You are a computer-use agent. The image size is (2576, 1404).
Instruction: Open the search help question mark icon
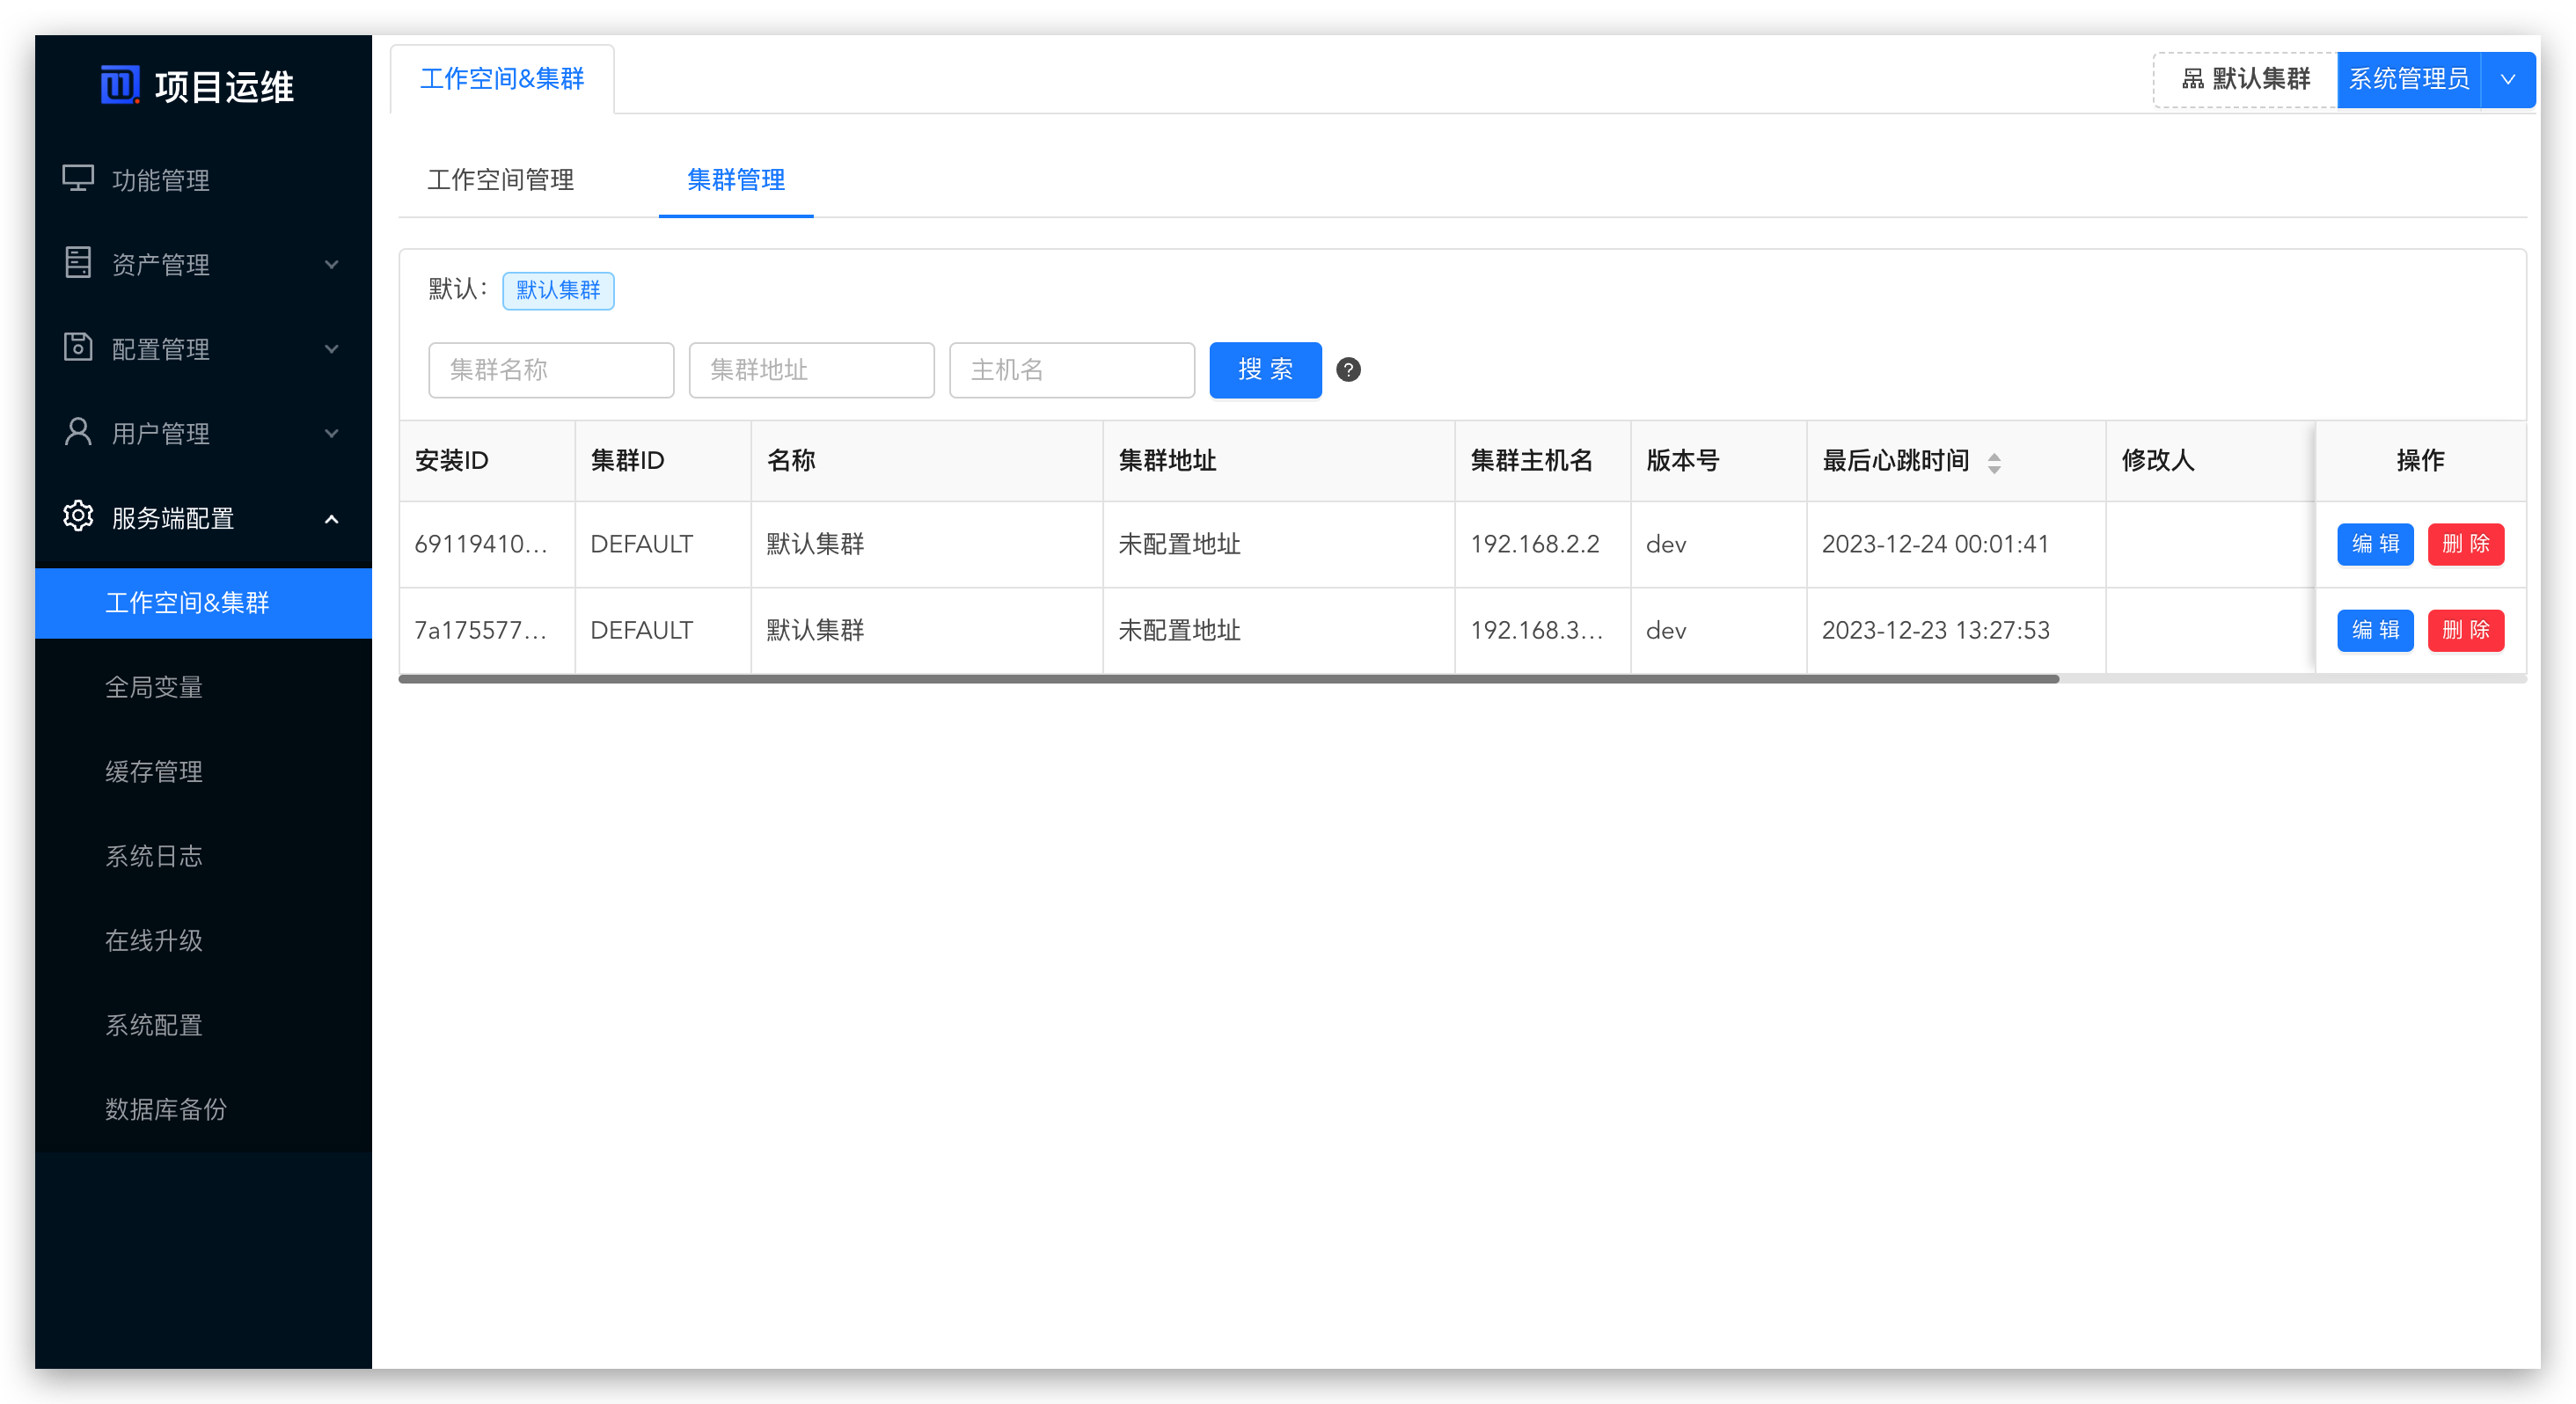point(1348,371)
